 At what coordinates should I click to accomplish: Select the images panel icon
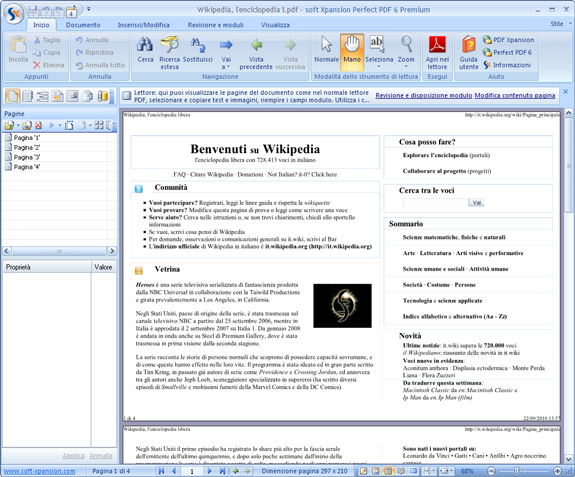(73, 96)
